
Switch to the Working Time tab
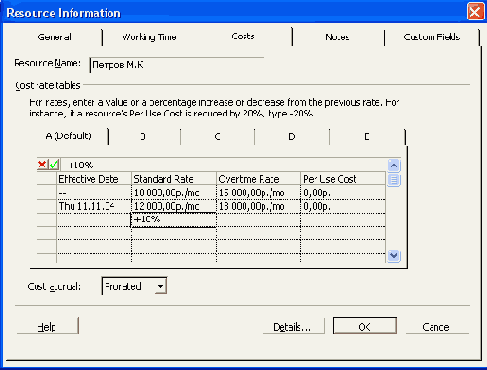click(149, 37)
